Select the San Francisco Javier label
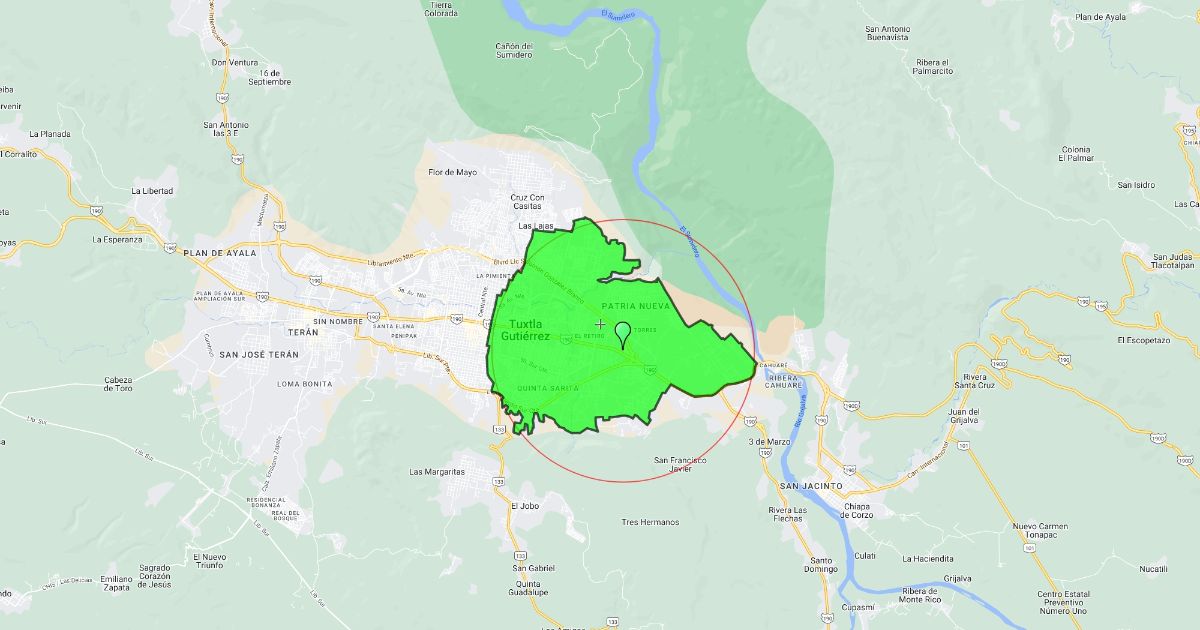The height and width of the screenshot is (630, 1200). pos(680,464)
